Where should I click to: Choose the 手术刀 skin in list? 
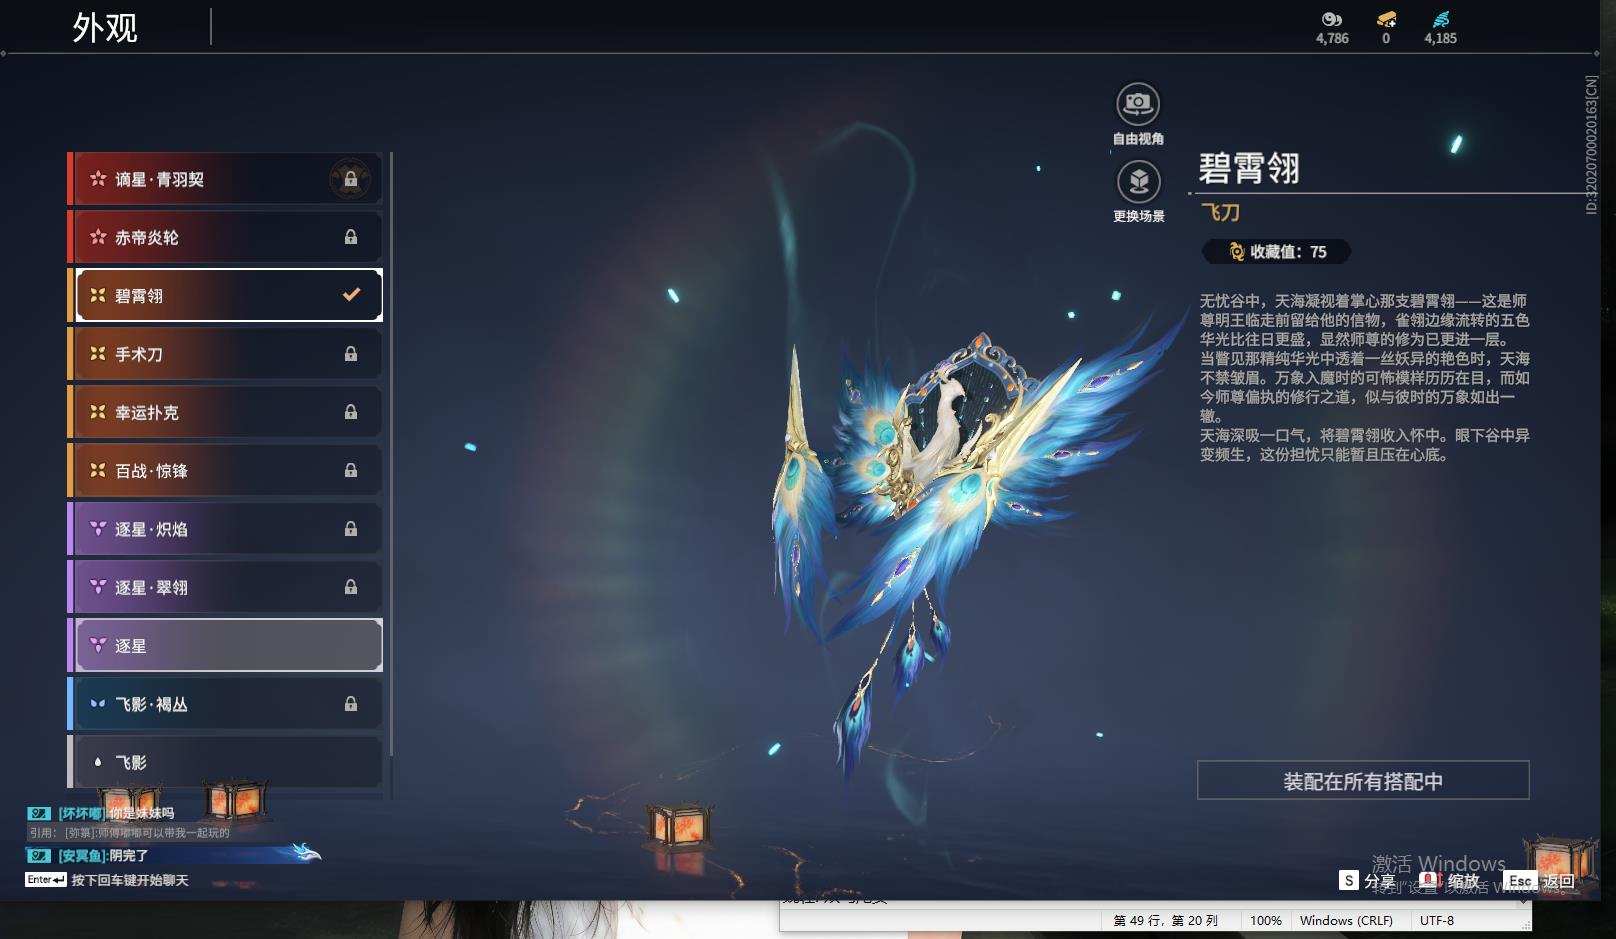(x=225, y=354)
